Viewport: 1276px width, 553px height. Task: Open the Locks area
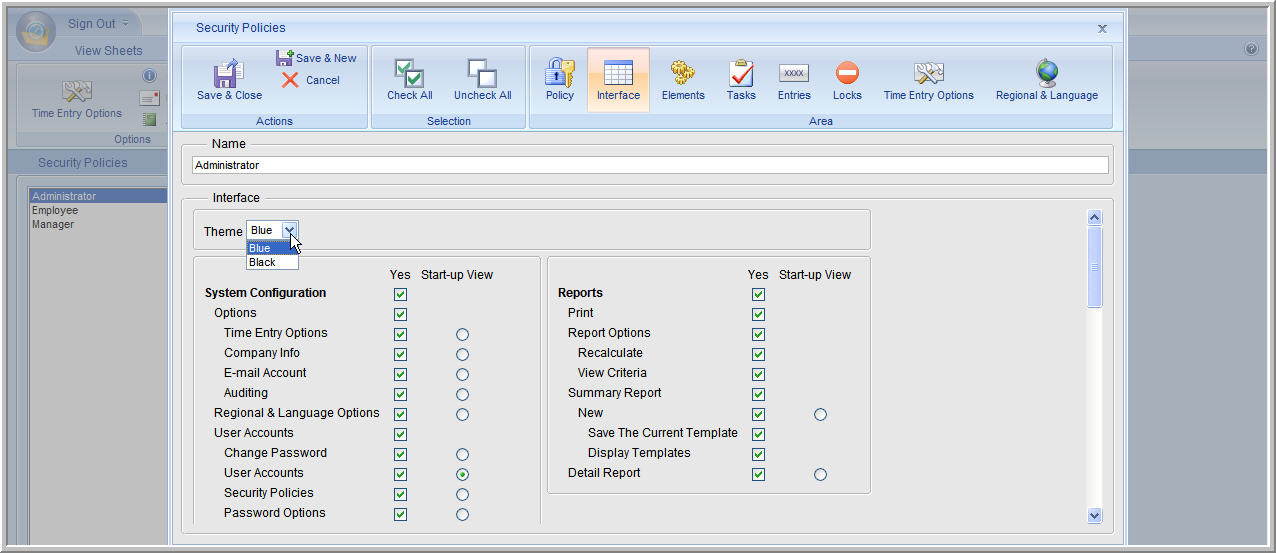coord(847,80)
